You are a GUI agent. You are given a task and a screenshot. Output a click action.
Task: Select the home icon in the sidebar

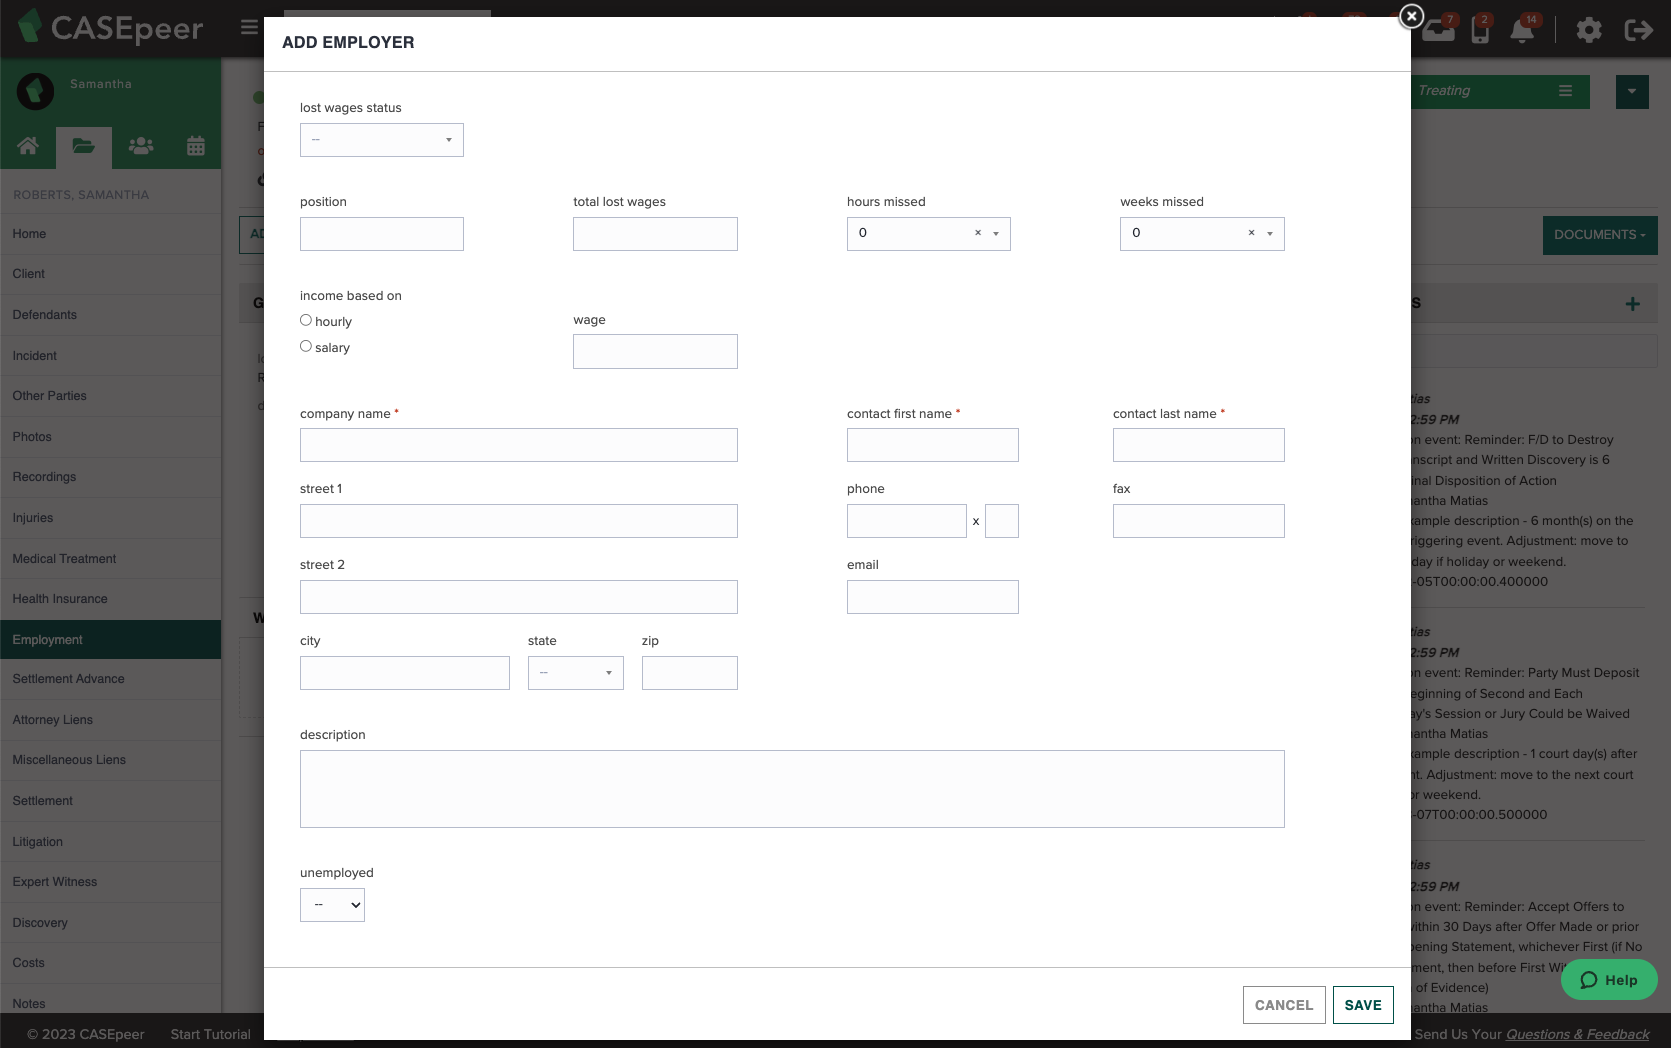point(28,147)
